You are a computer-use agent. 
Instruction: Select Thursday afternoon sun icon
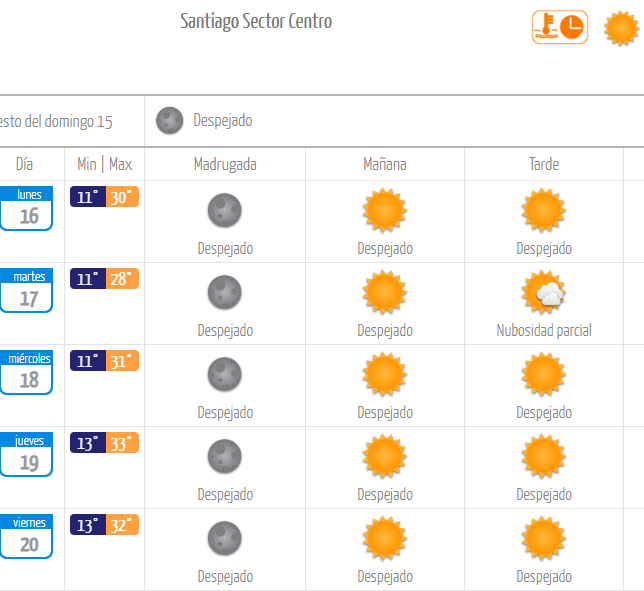coord(543,456)
